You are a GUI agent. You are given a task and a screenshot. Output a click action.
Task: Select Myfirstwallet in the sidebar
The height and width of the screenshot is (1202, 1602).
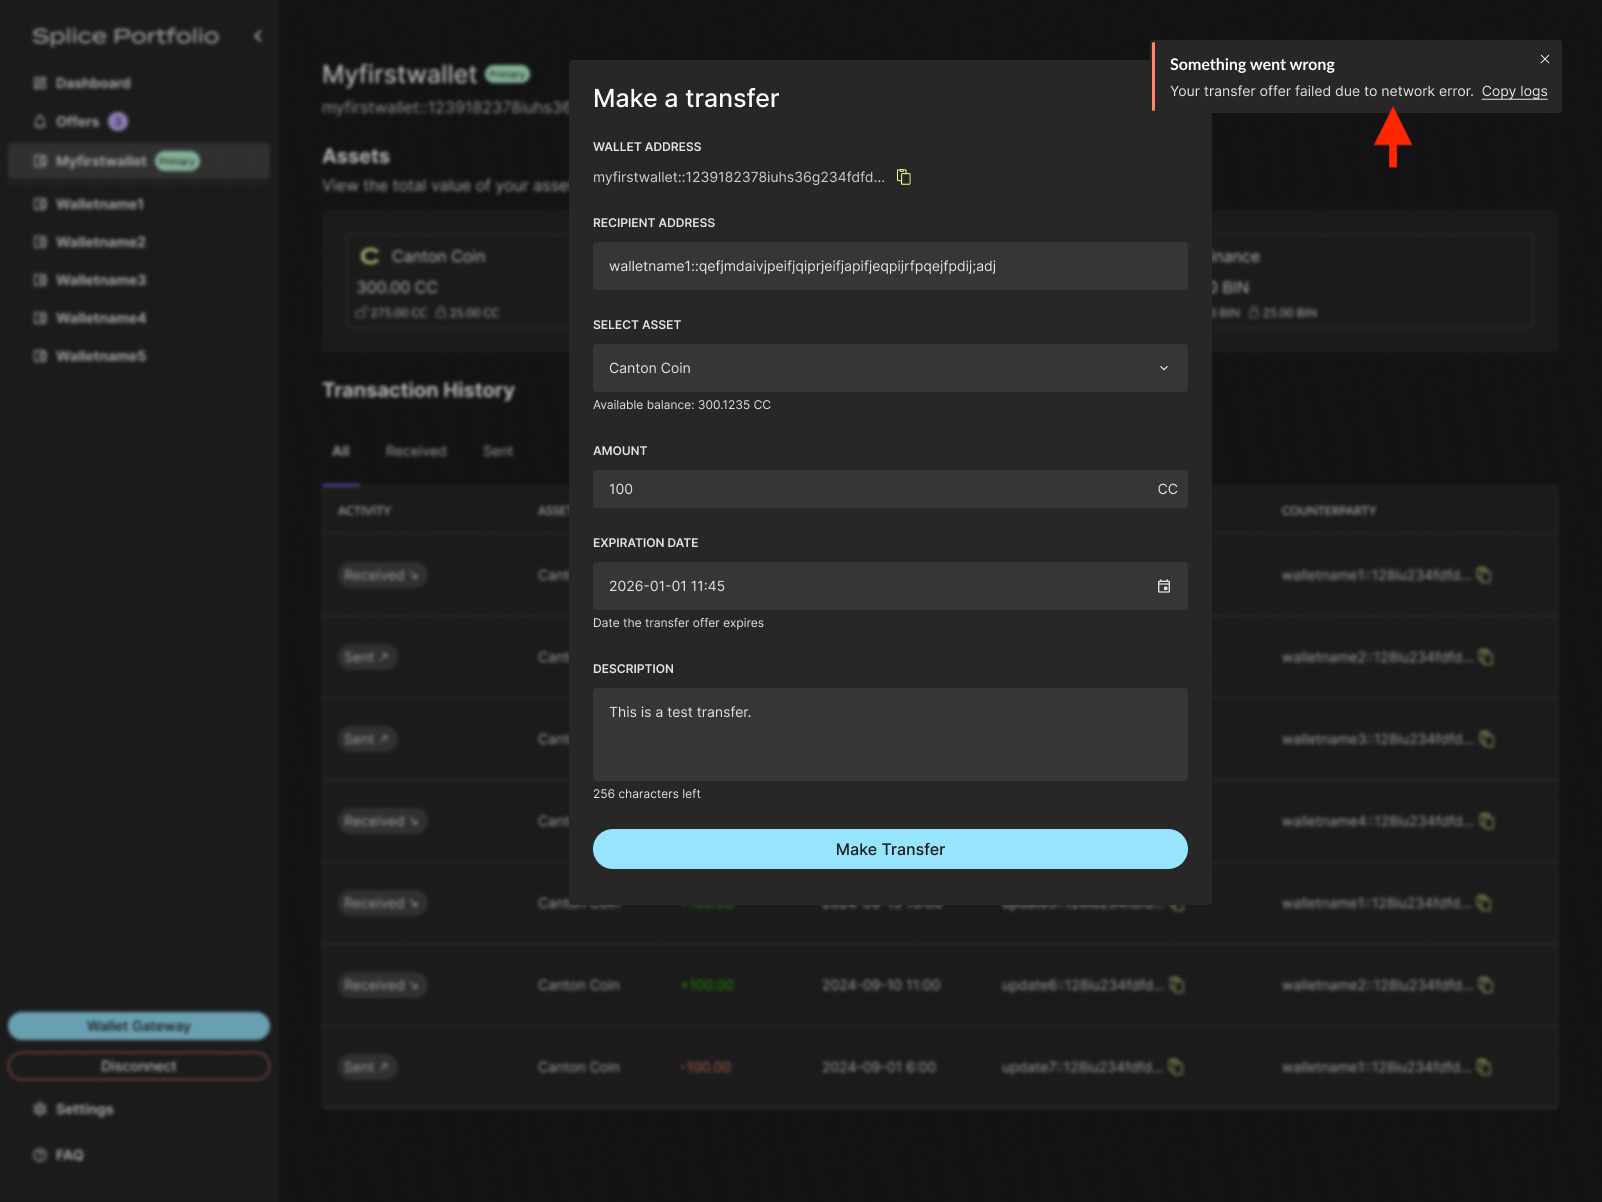pyautogui.click(x=139, y=161)
